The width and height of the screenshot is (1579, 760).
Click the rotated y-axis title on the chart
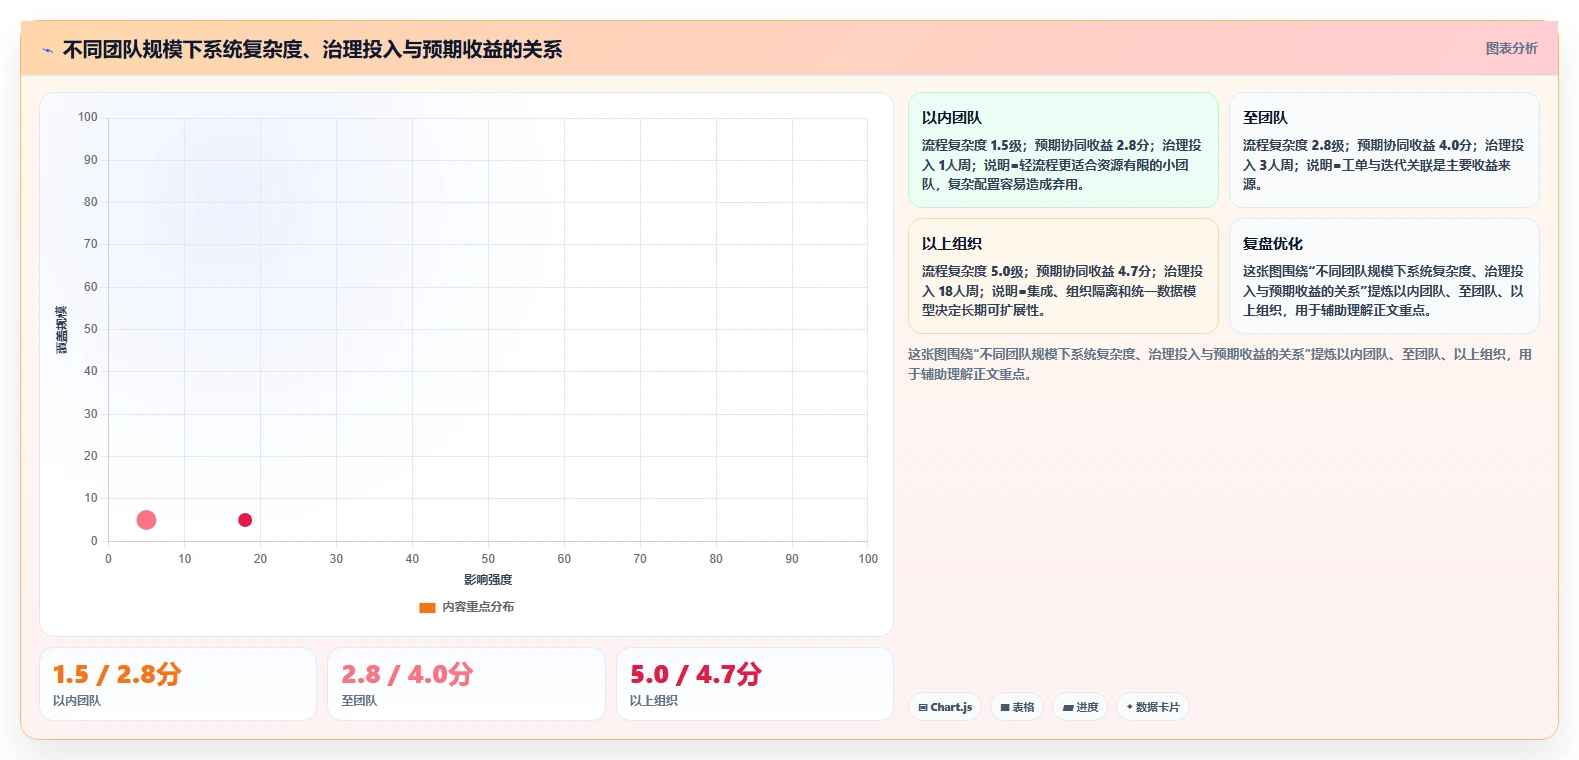(x=62, y=329)
